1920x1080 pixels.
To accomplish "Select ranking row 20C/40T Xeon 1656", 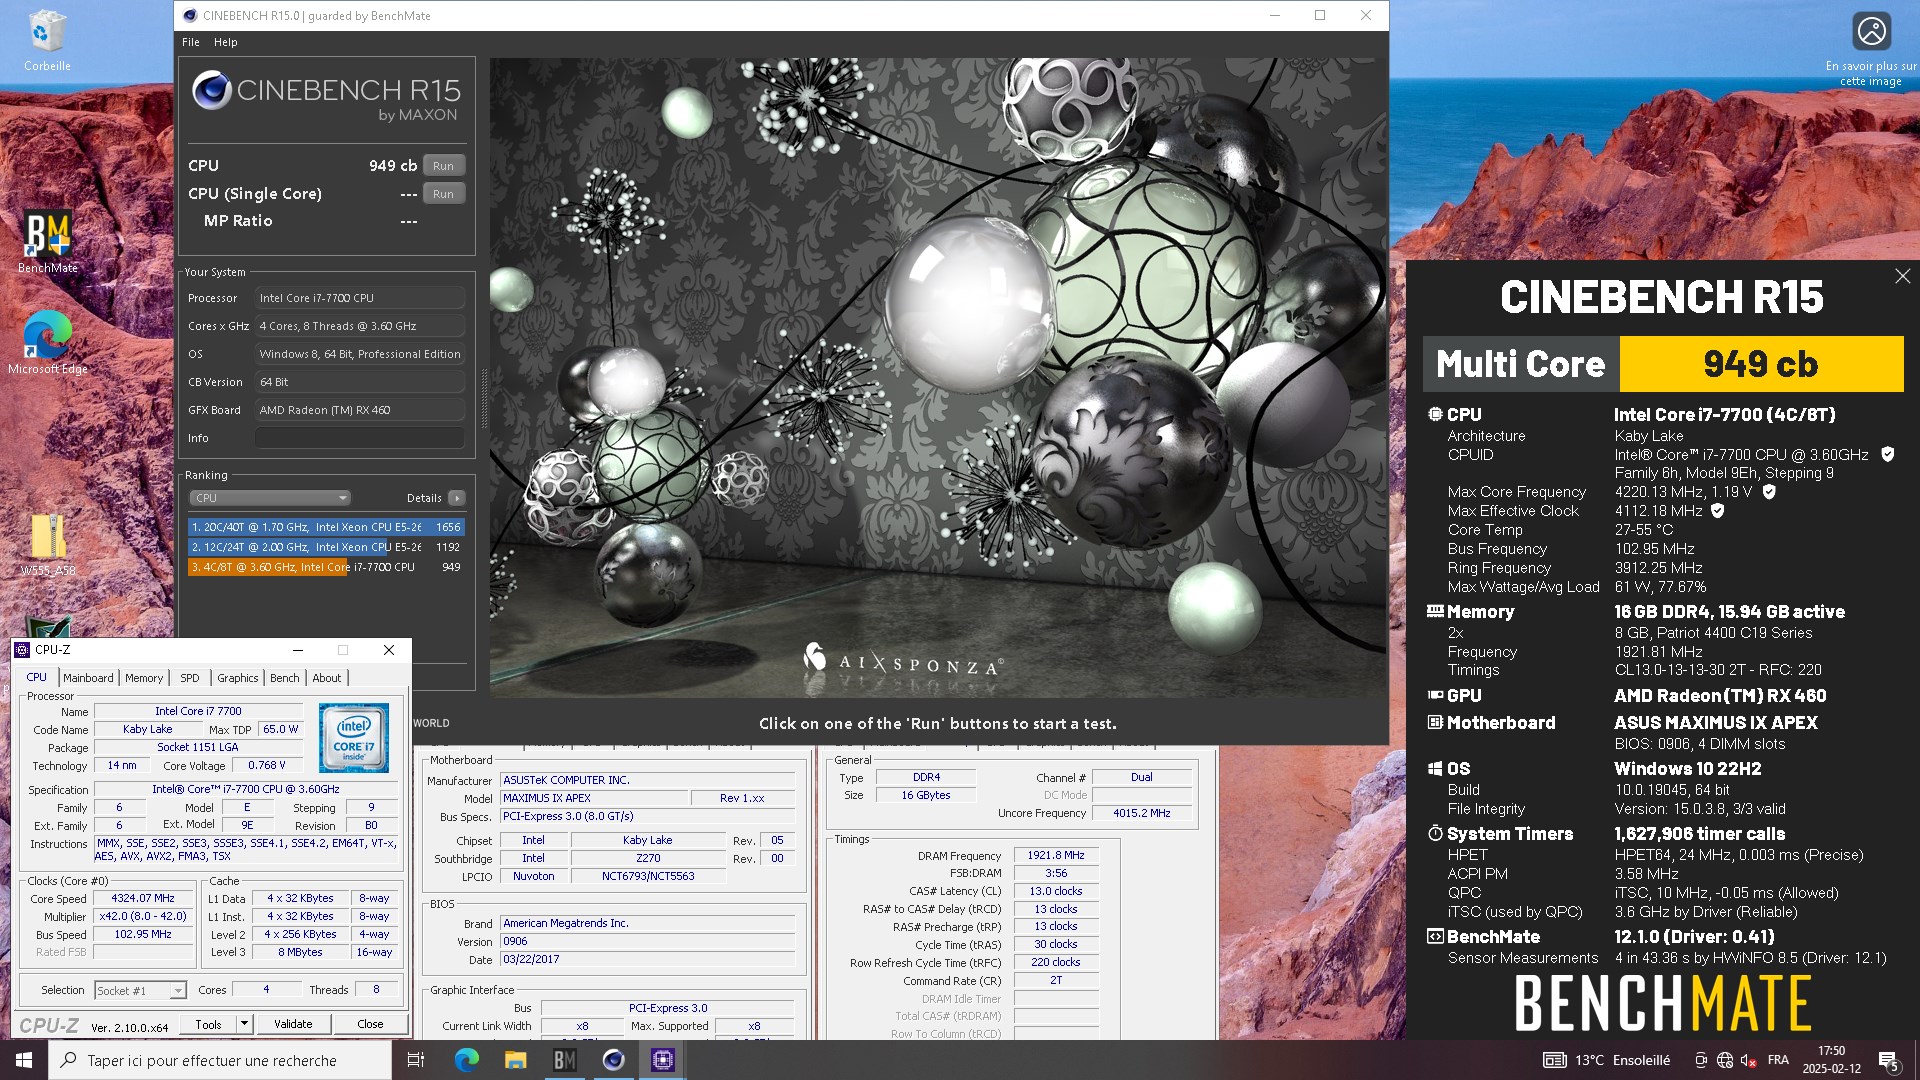I will tap(326, 527).
